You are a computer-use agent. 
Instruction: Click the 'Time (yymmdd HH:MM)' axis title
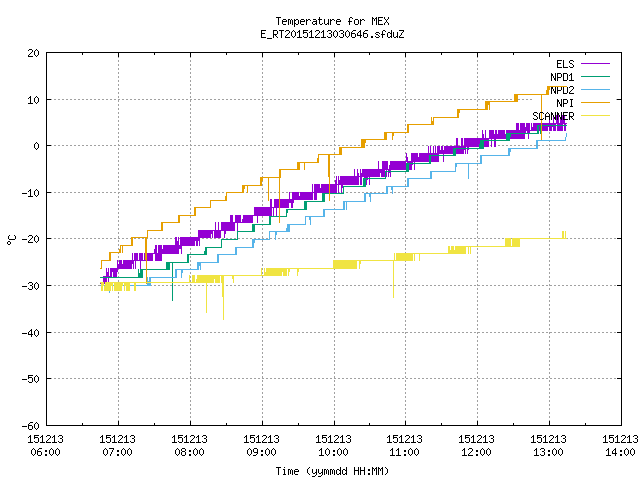(x=332, y=471)
